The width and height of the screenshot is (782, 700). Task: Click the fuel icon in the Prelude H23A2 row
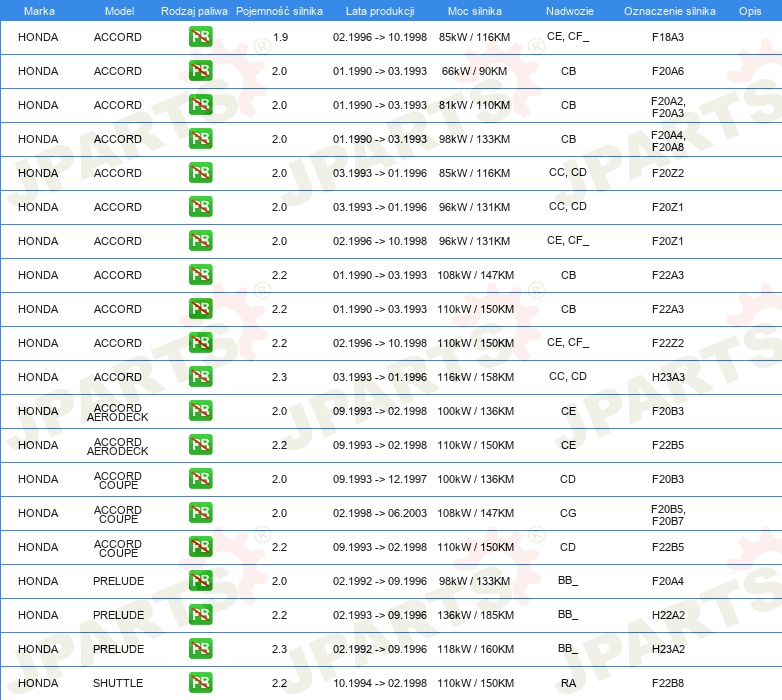point(200,649)
